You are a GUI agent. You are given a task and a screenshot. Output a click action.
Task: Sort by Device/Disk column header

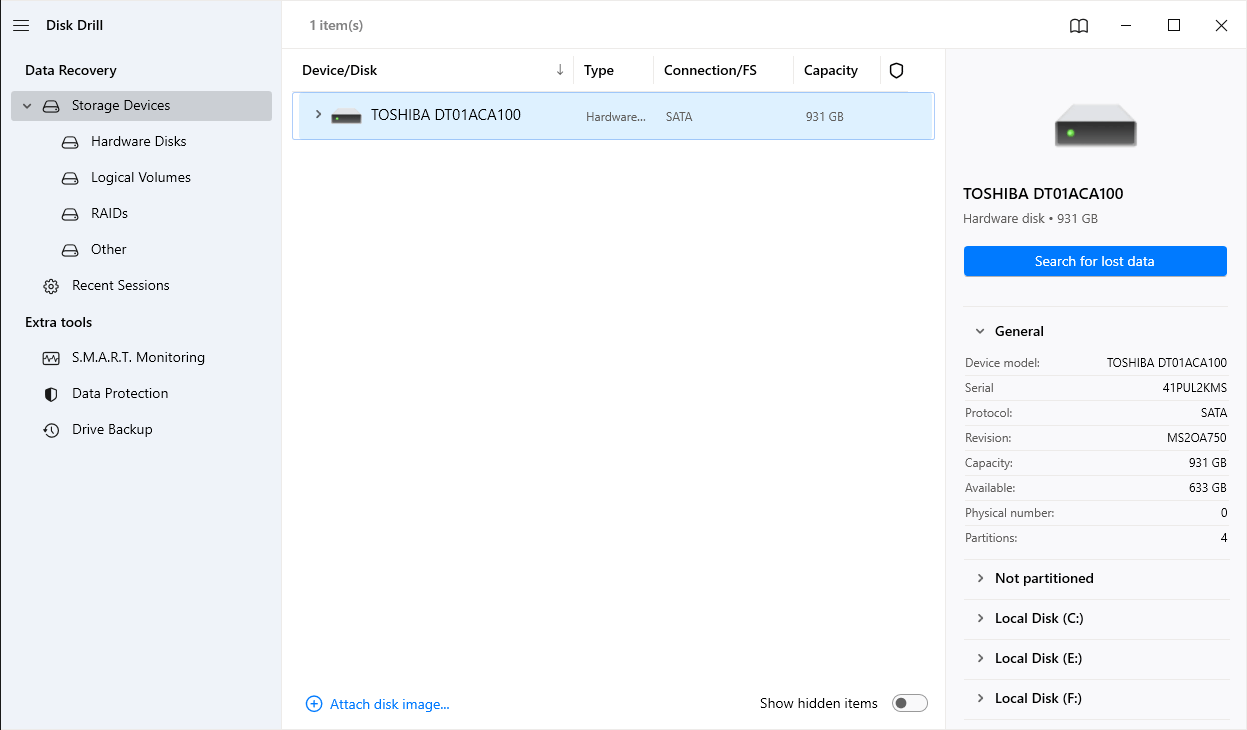340,70
